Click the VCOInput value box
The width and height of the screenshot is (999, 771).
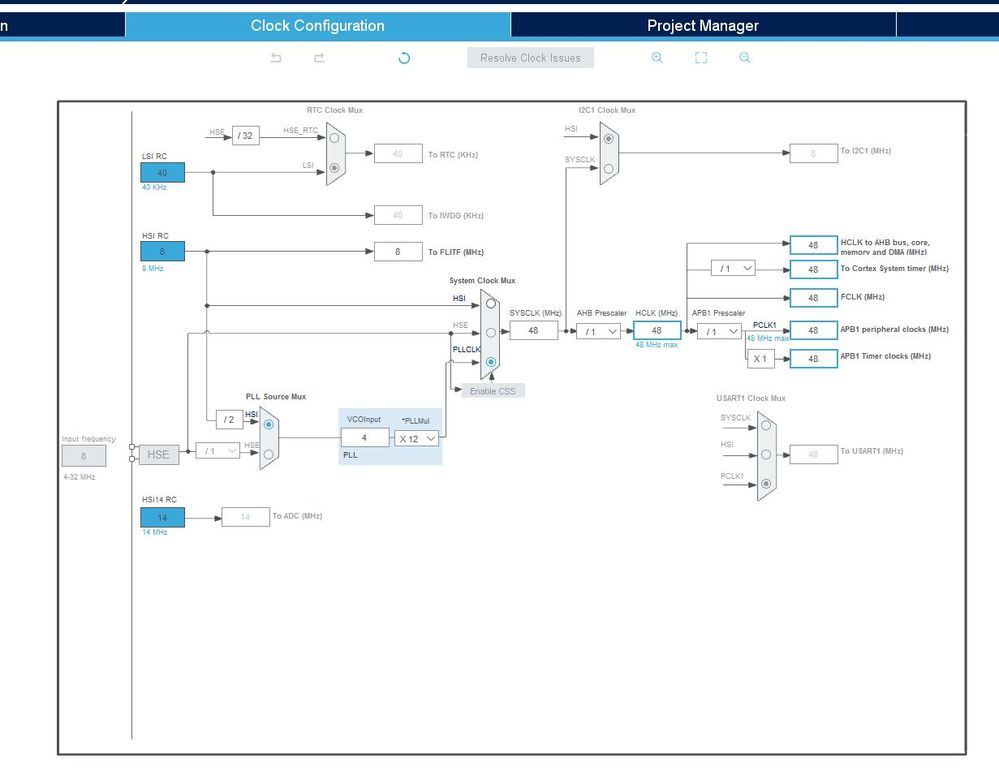pos(365,438)
